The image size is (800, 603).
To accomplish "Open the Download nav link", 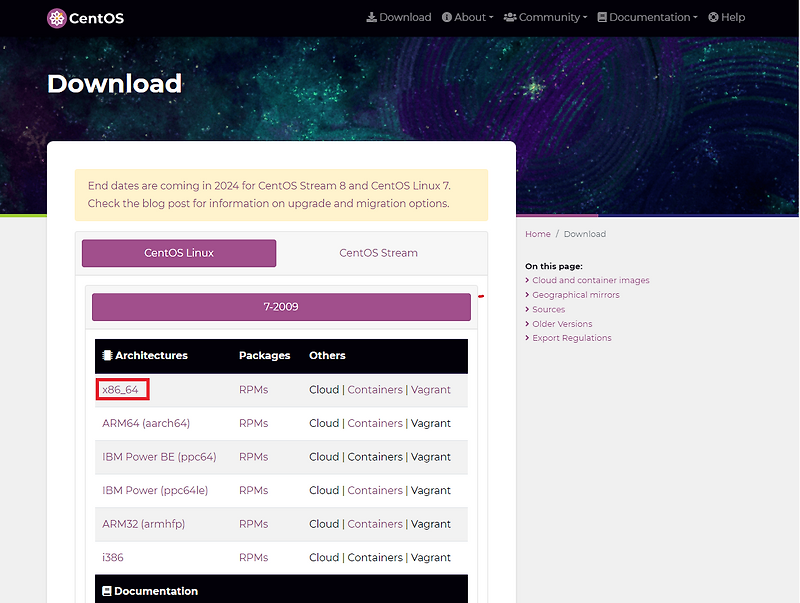I will [398, 17].
